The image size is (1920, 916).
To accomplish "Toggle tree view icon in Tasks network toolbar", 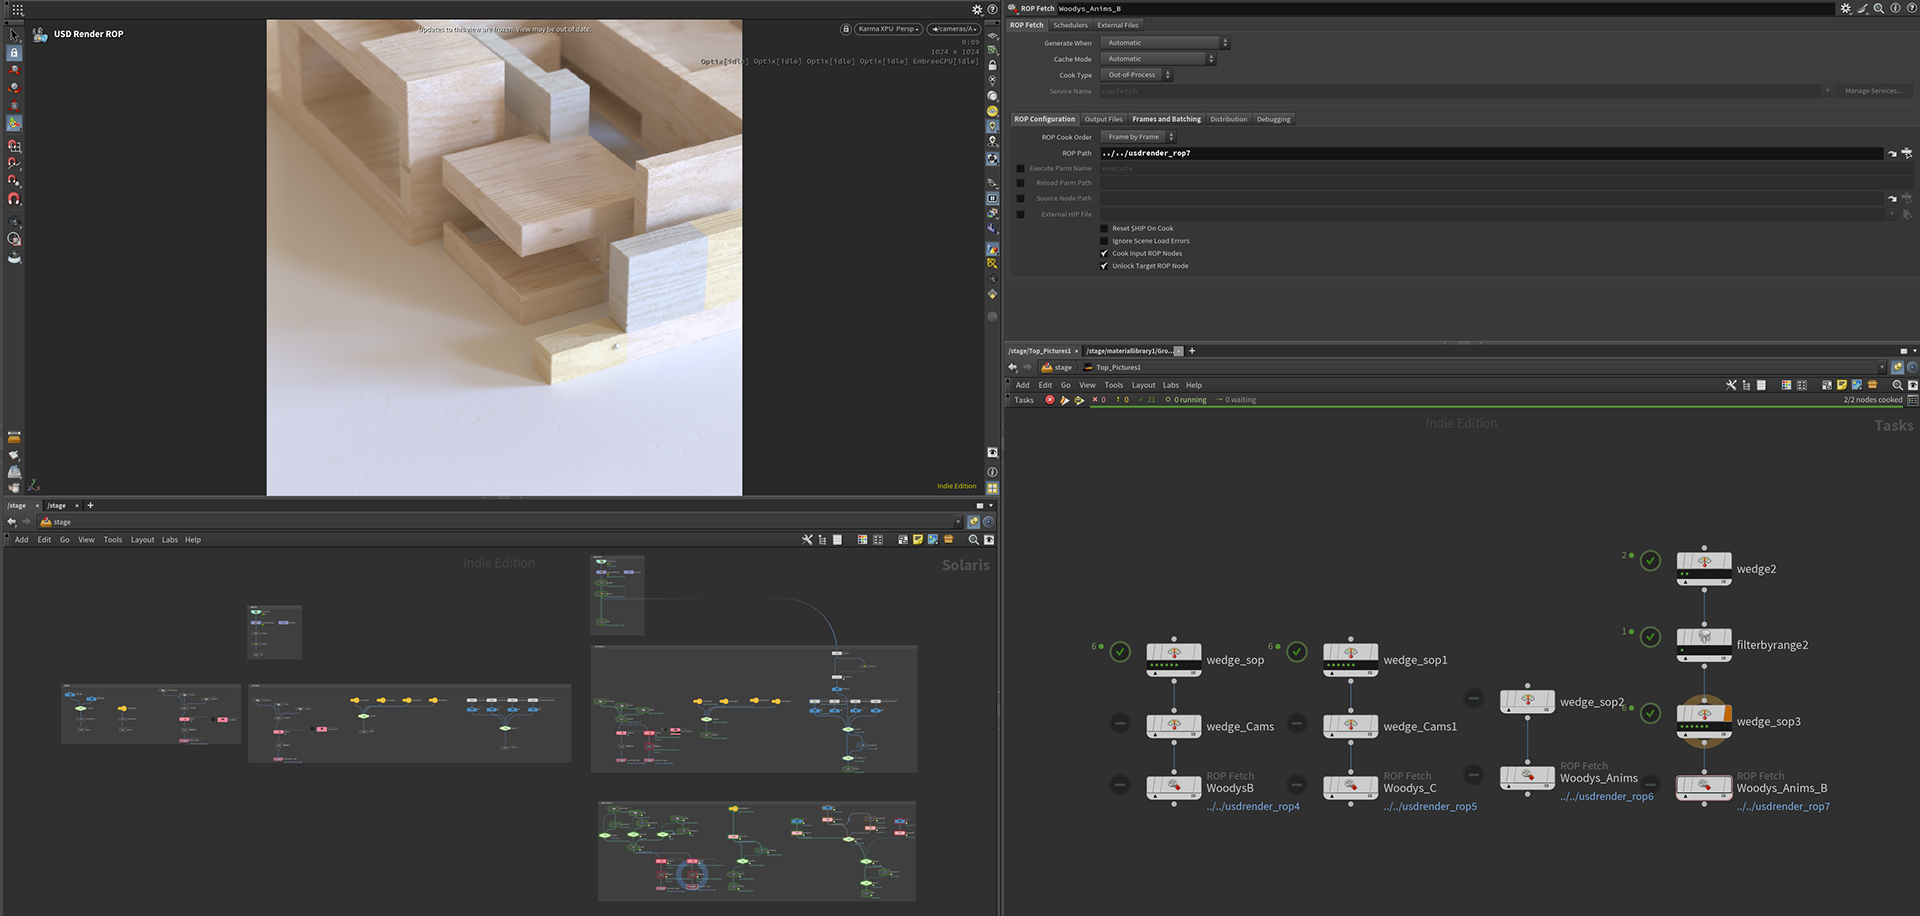I will point(1746,385).
